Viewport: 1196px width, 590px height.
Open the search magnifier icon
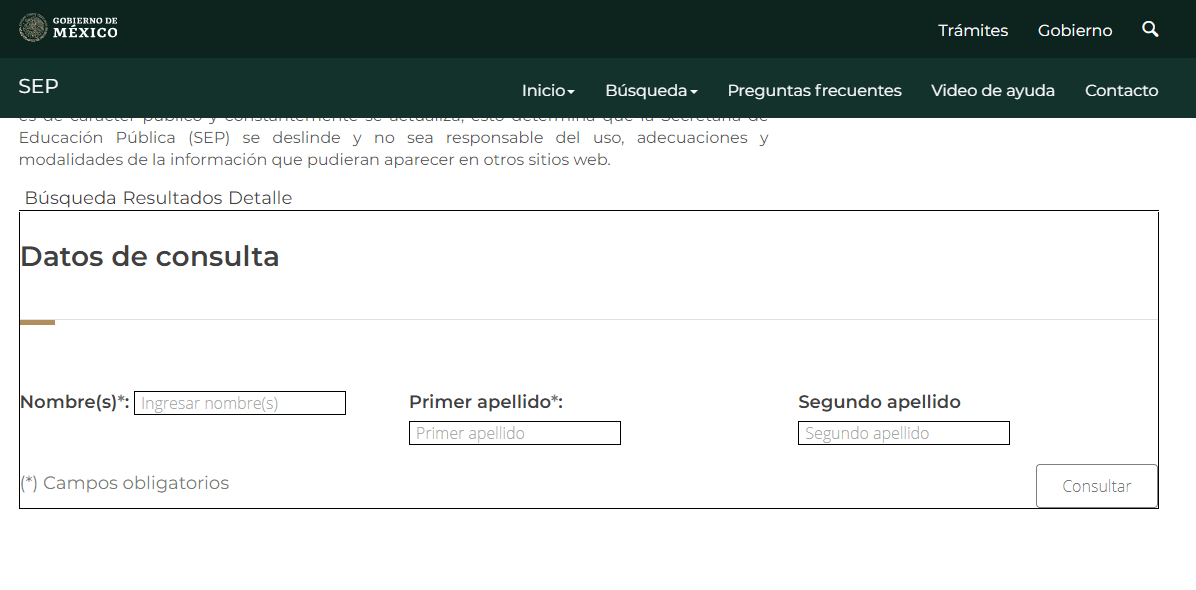point(1150,30)
